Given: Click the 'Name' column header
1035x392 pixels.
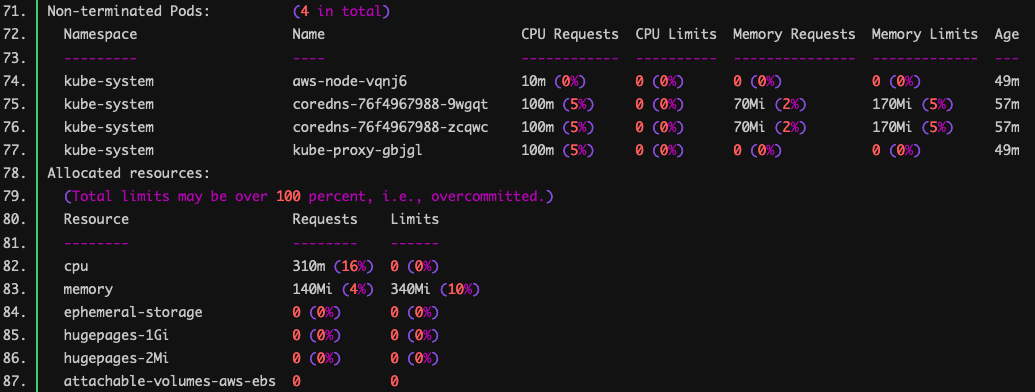Looking at the screenshot, I should coord(308,34).
